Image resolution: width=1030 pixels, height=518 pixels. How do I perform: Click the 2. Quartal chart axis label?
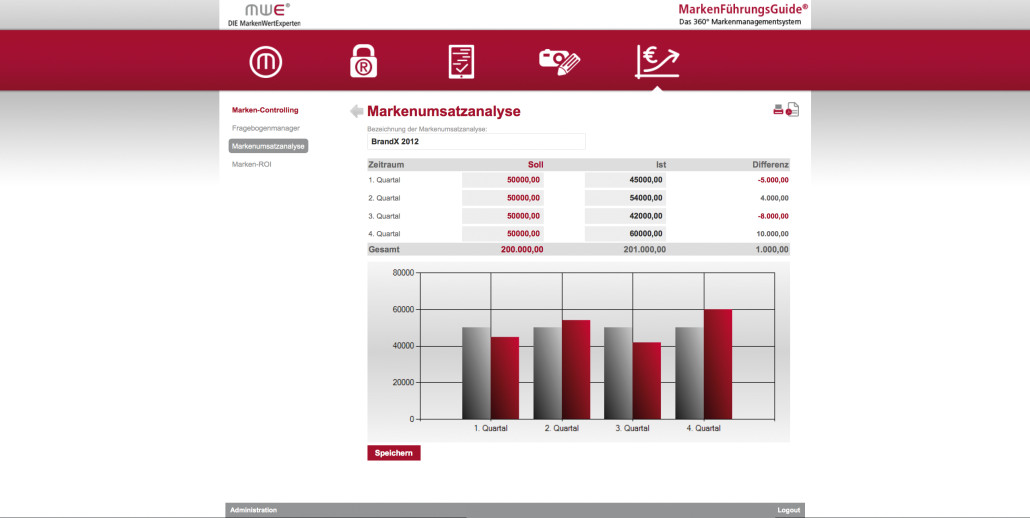coord(562,428)
